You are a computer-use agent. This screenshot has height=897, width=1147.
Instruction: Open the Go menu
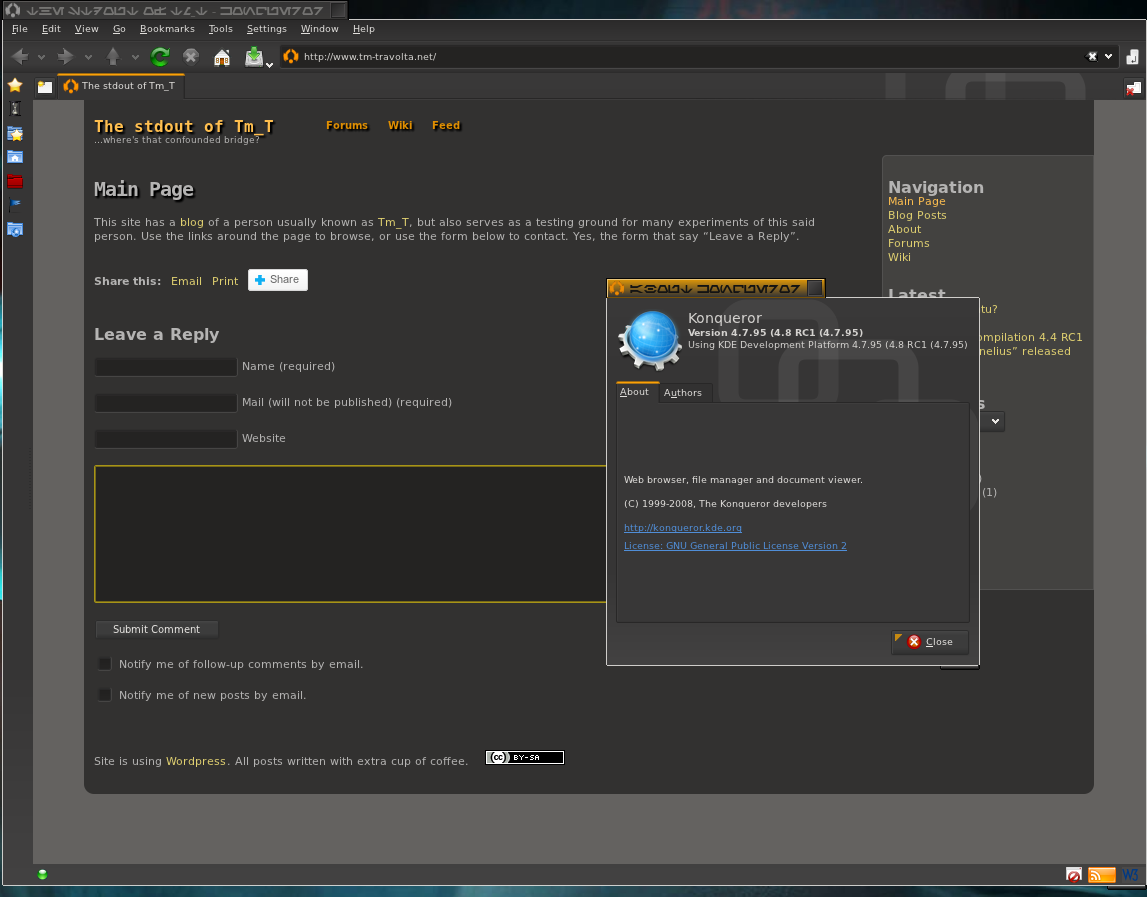point(119,29)
